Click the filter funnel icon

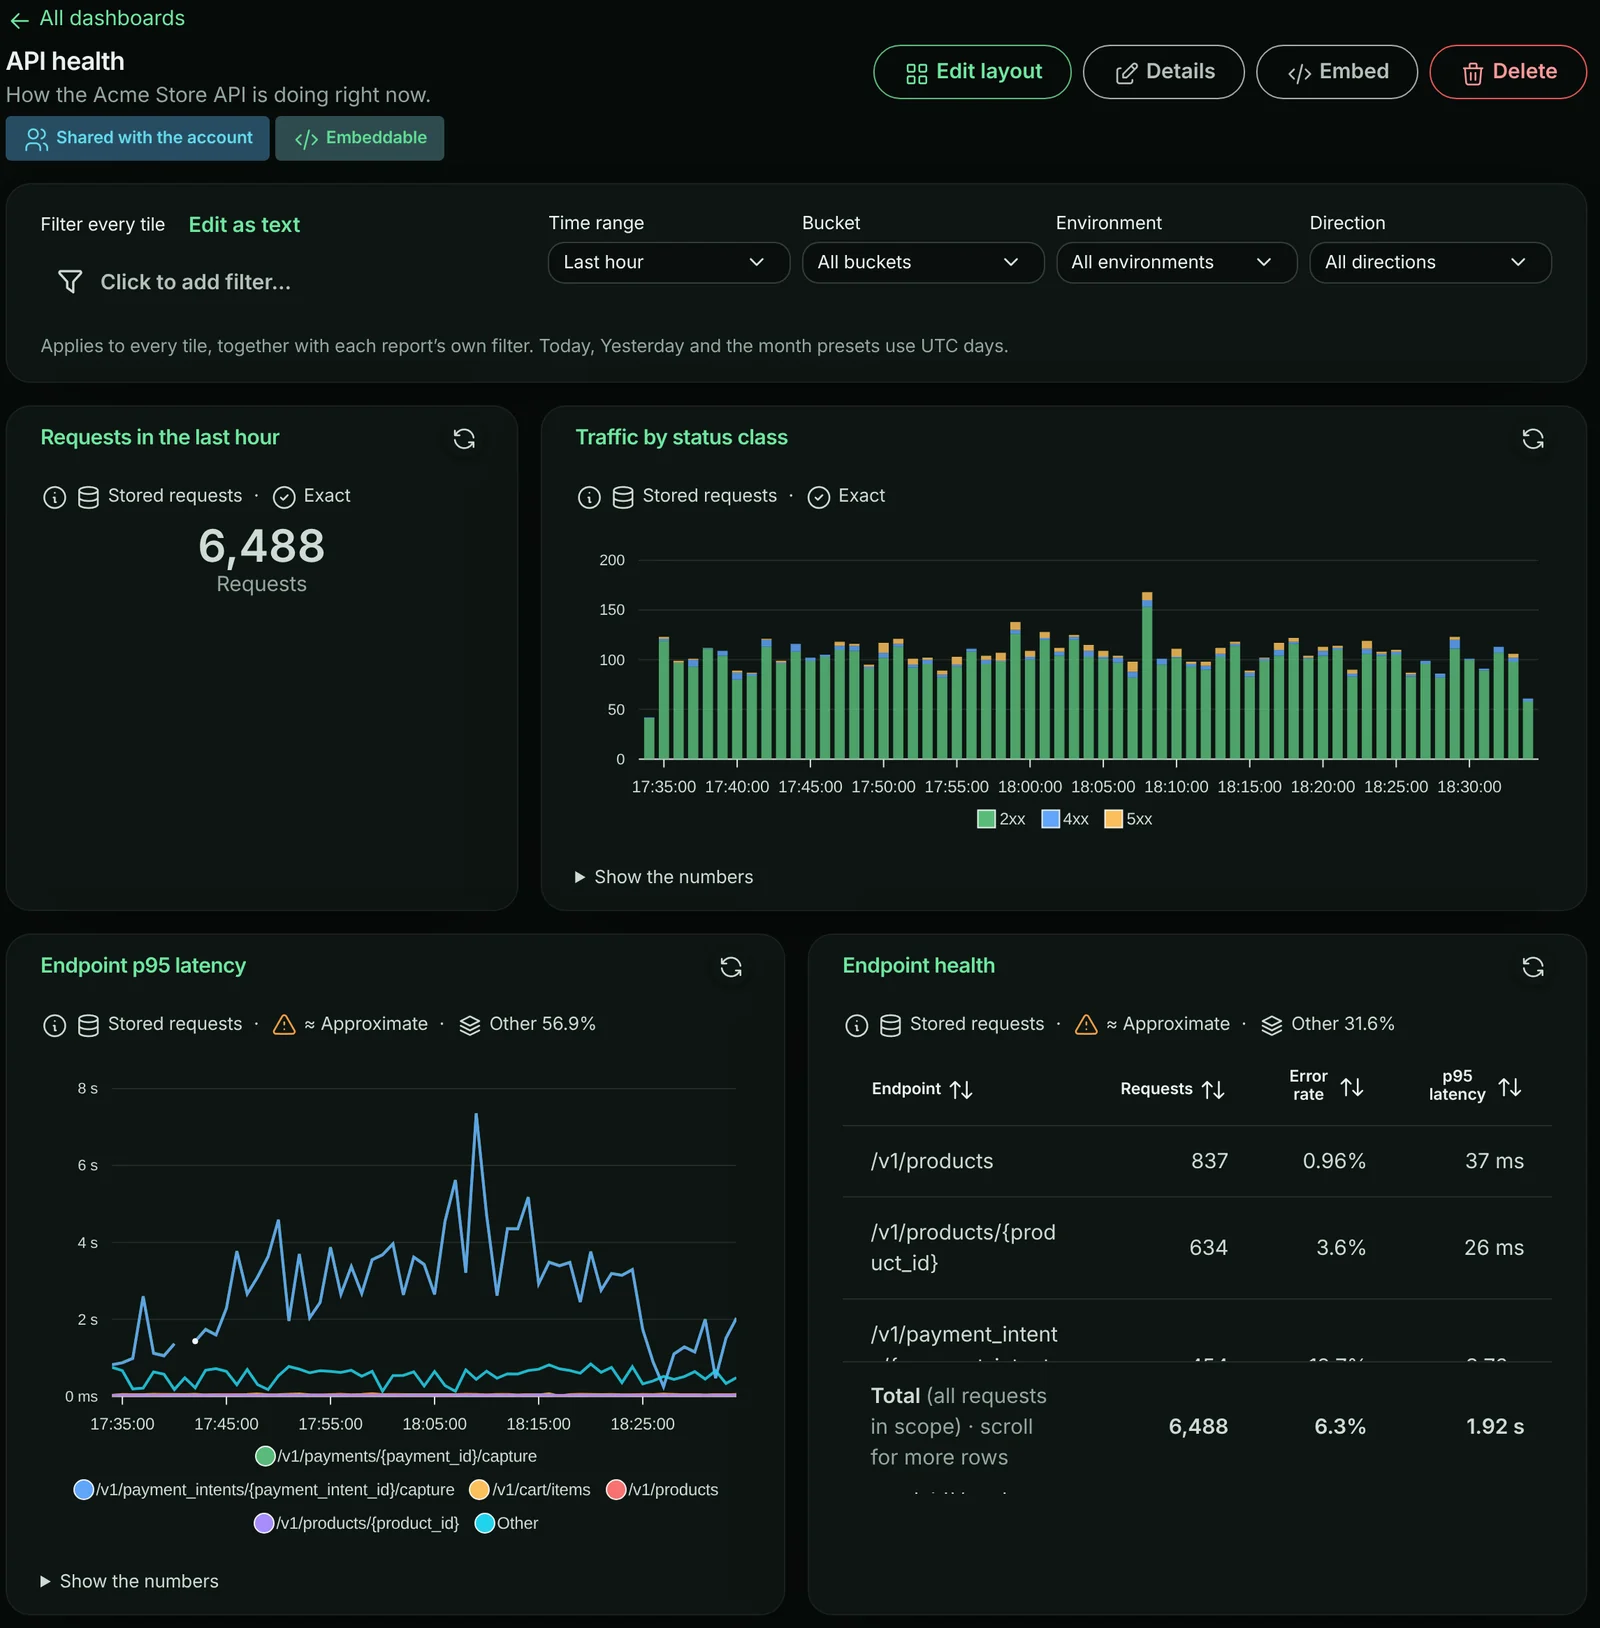pyautogui.click(x=70, y=282)
